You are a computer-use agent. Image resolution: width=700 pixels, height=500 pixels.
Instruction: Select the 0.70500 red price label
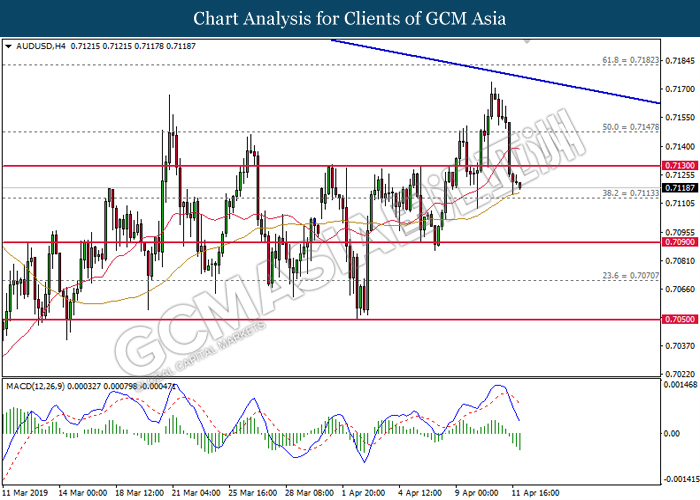pos(680,319)
